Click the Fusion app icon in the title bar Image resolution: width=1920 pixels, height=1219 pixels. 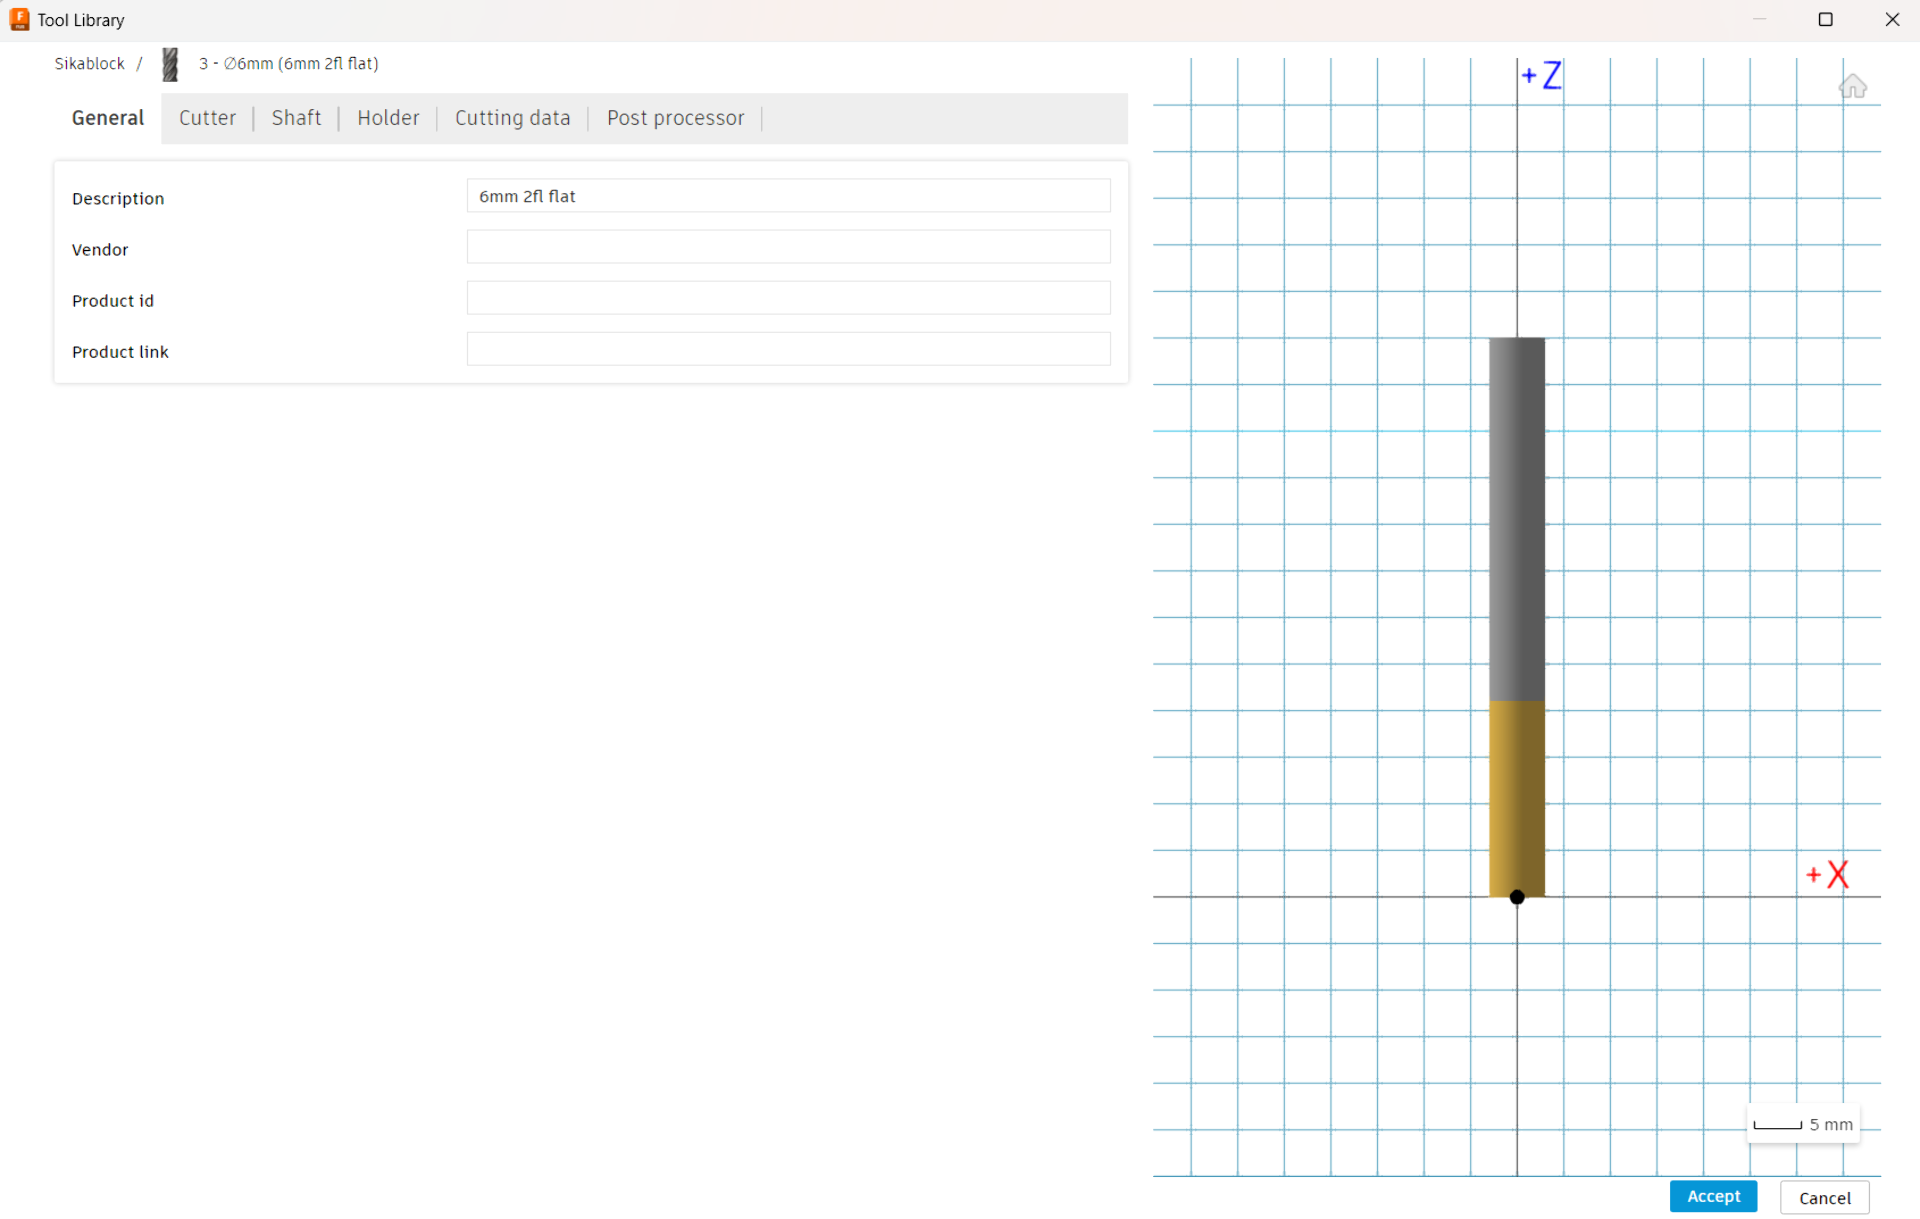click(19, 19)
